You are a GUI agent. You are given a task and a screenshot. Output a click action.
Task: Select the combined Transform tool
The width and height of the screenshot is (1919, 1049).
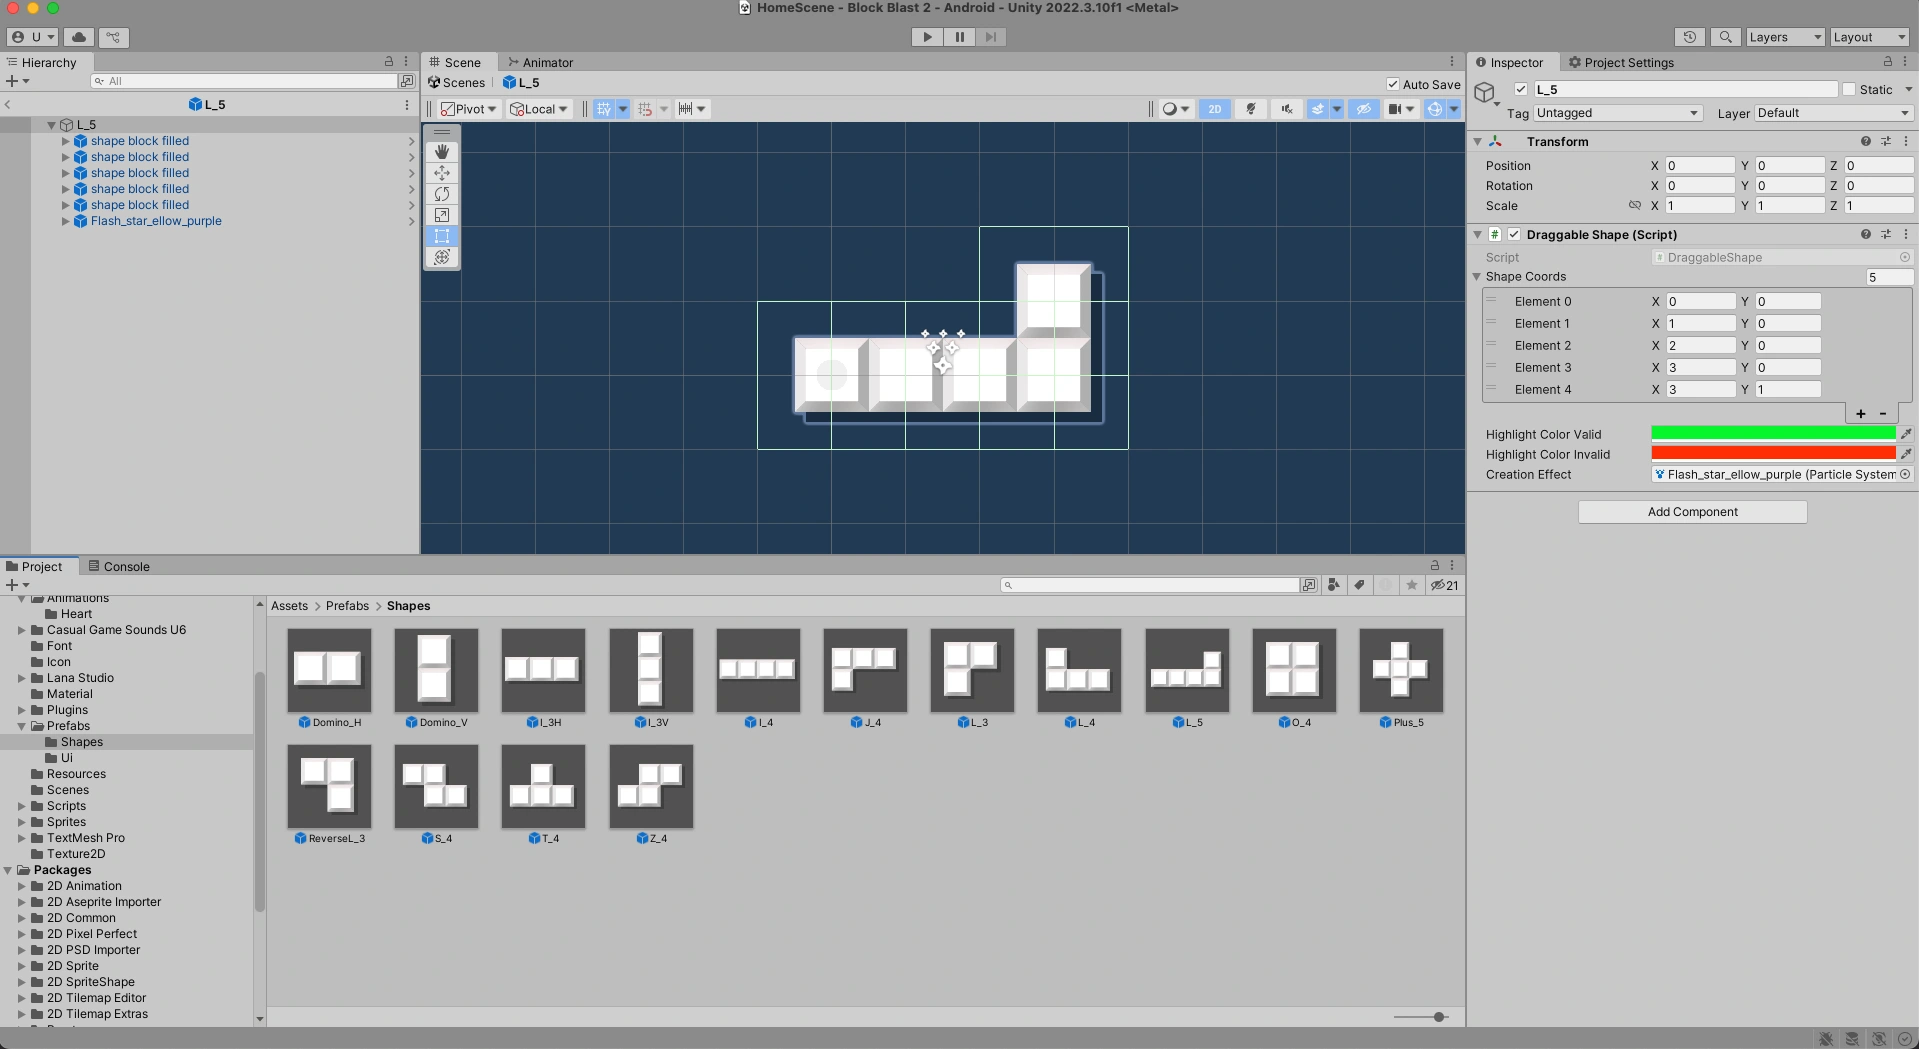coord(442,256)
